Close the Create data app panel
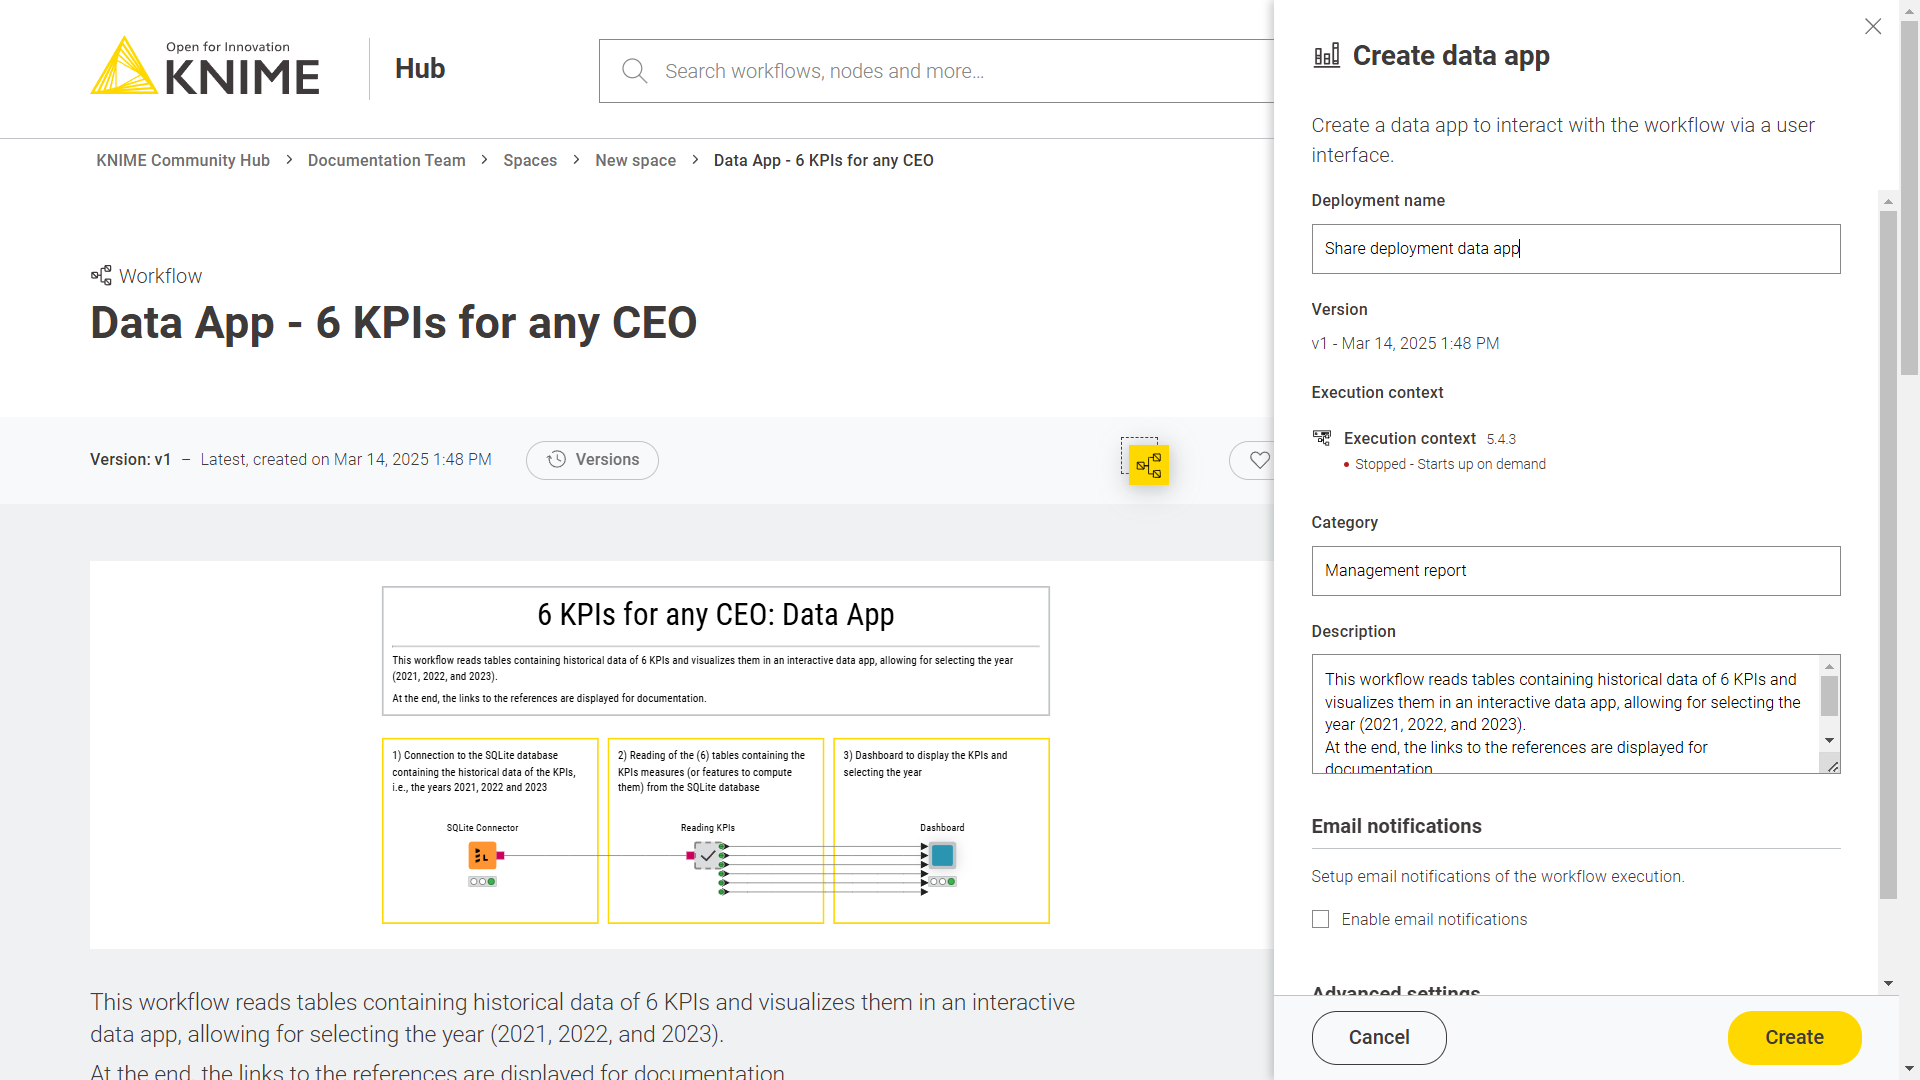The width and height of the screenshot is (1920, 1080). [x=1872, y=27]
